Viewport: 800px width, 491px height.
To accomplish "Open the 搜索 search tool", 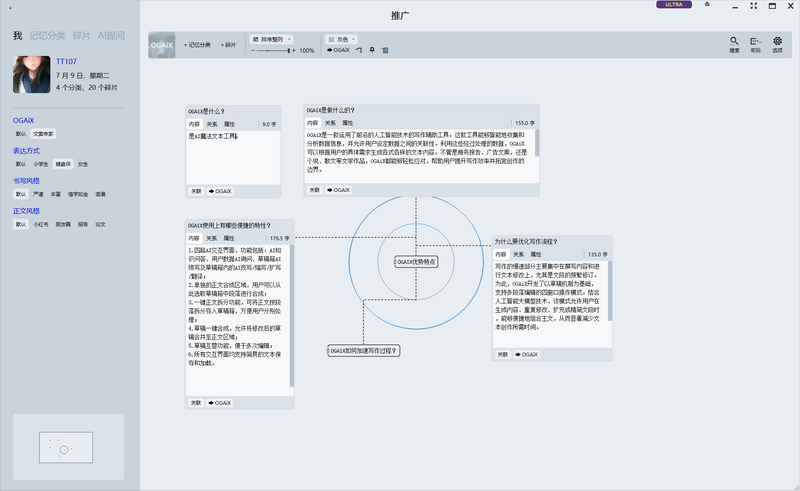I will click(734, 43).
